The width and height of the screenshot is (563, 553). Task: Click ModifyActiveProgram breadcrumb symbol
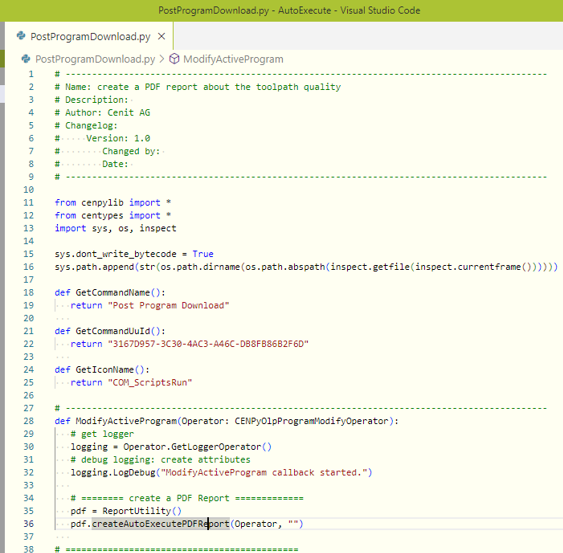click(233, 59)
